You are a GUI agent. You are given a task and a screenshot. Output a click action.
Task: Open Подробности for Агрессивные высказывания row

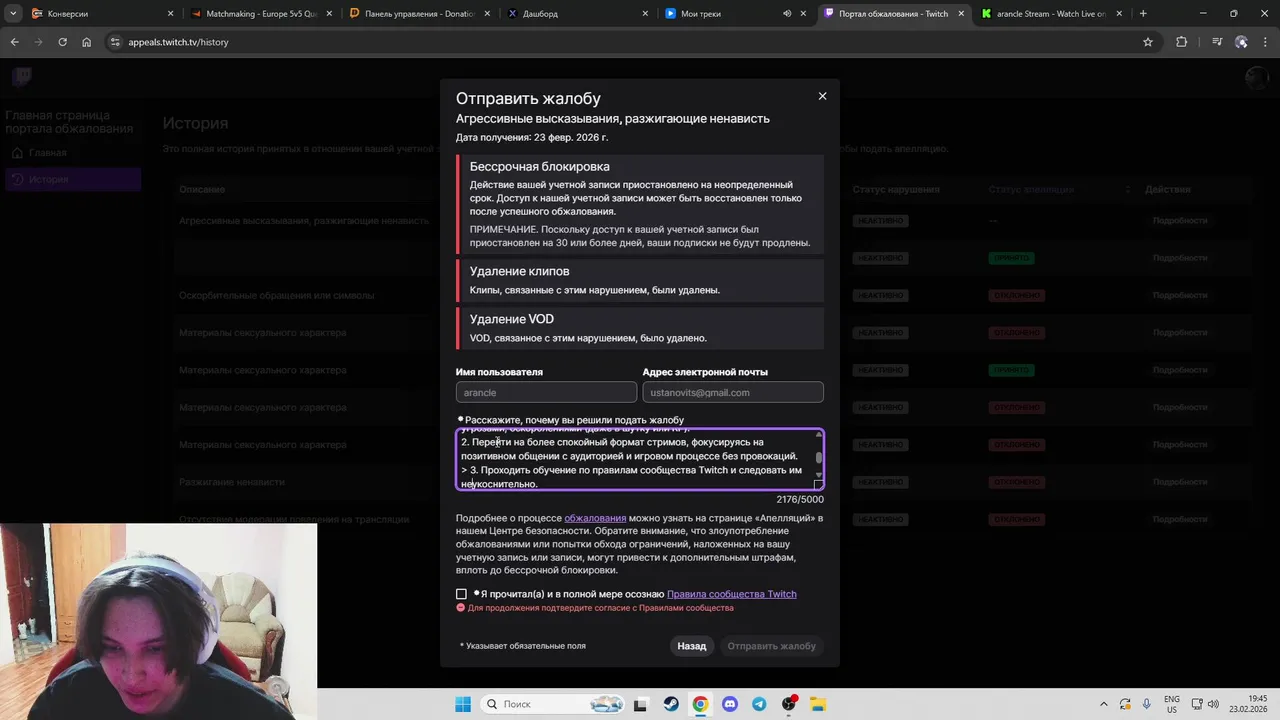pos(1179,220)
